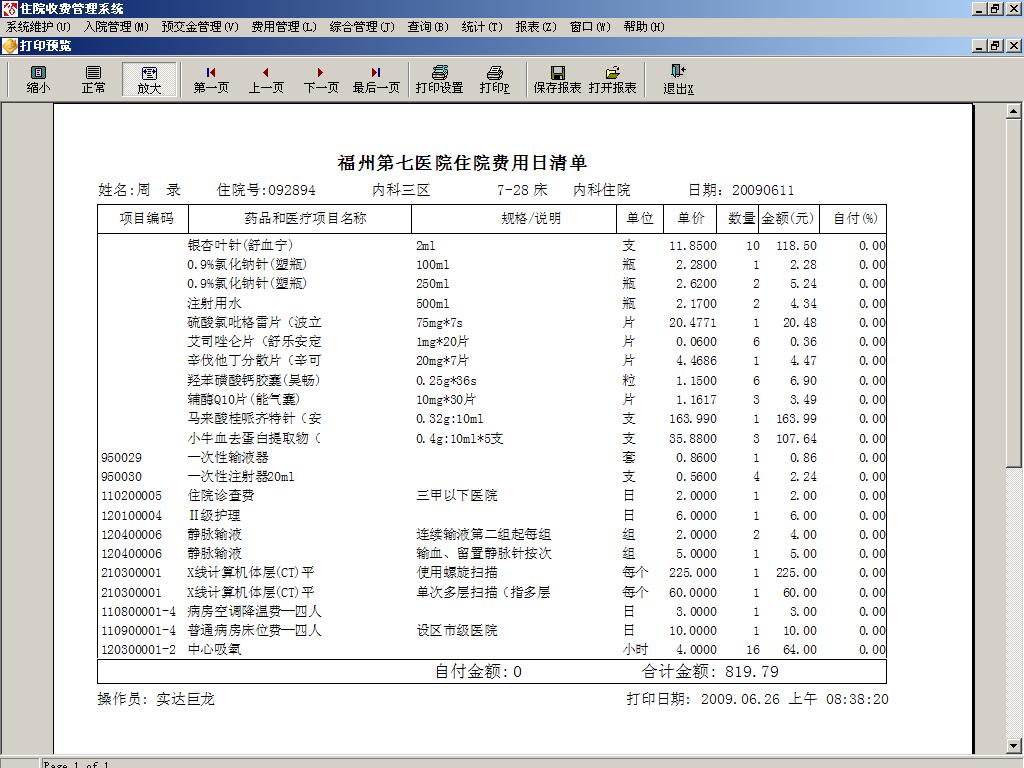The height and width of the screenshot is (768, 1024).
Task: Exit preview with 退出X
Action: (678, 80)
